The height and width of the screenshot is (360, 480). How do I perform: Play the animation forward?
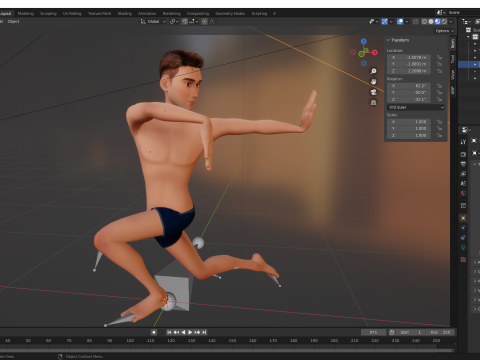point(190,332)
